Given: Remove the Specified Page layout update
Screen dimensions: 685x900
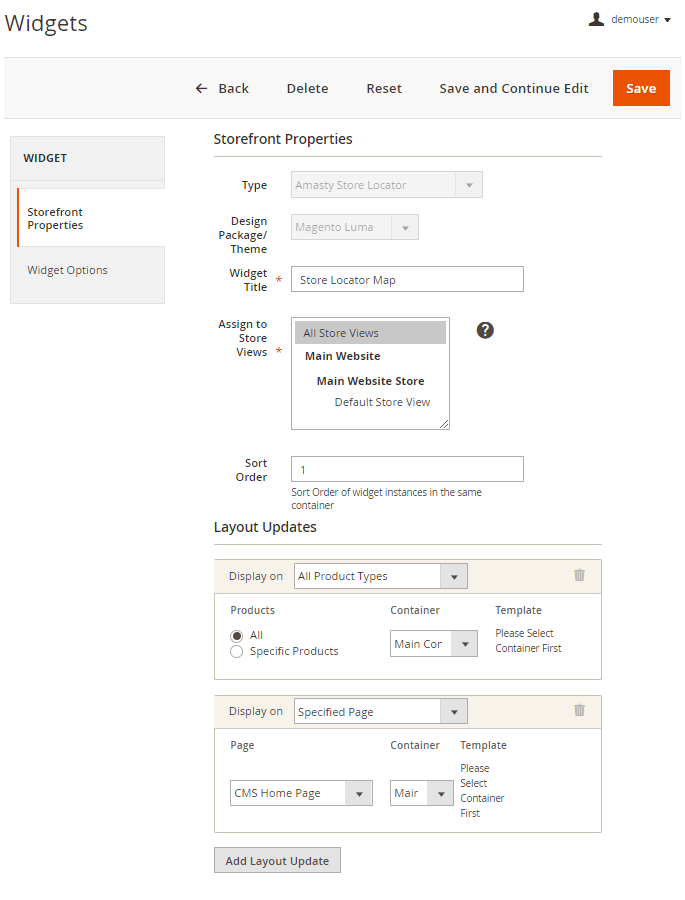Looking at the screenshot, I should (x=579, y=710).
